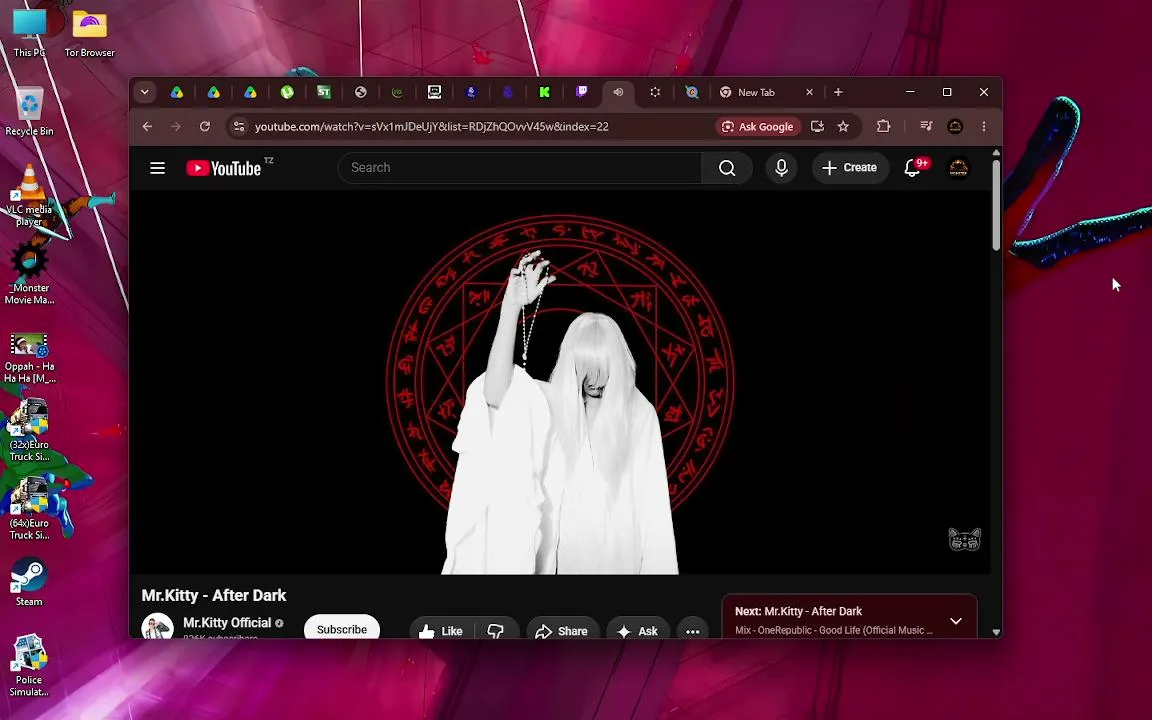The image size is (1152, 720).
Task: Open Chrome media controls icon
Action: click(x=926, y=126)
